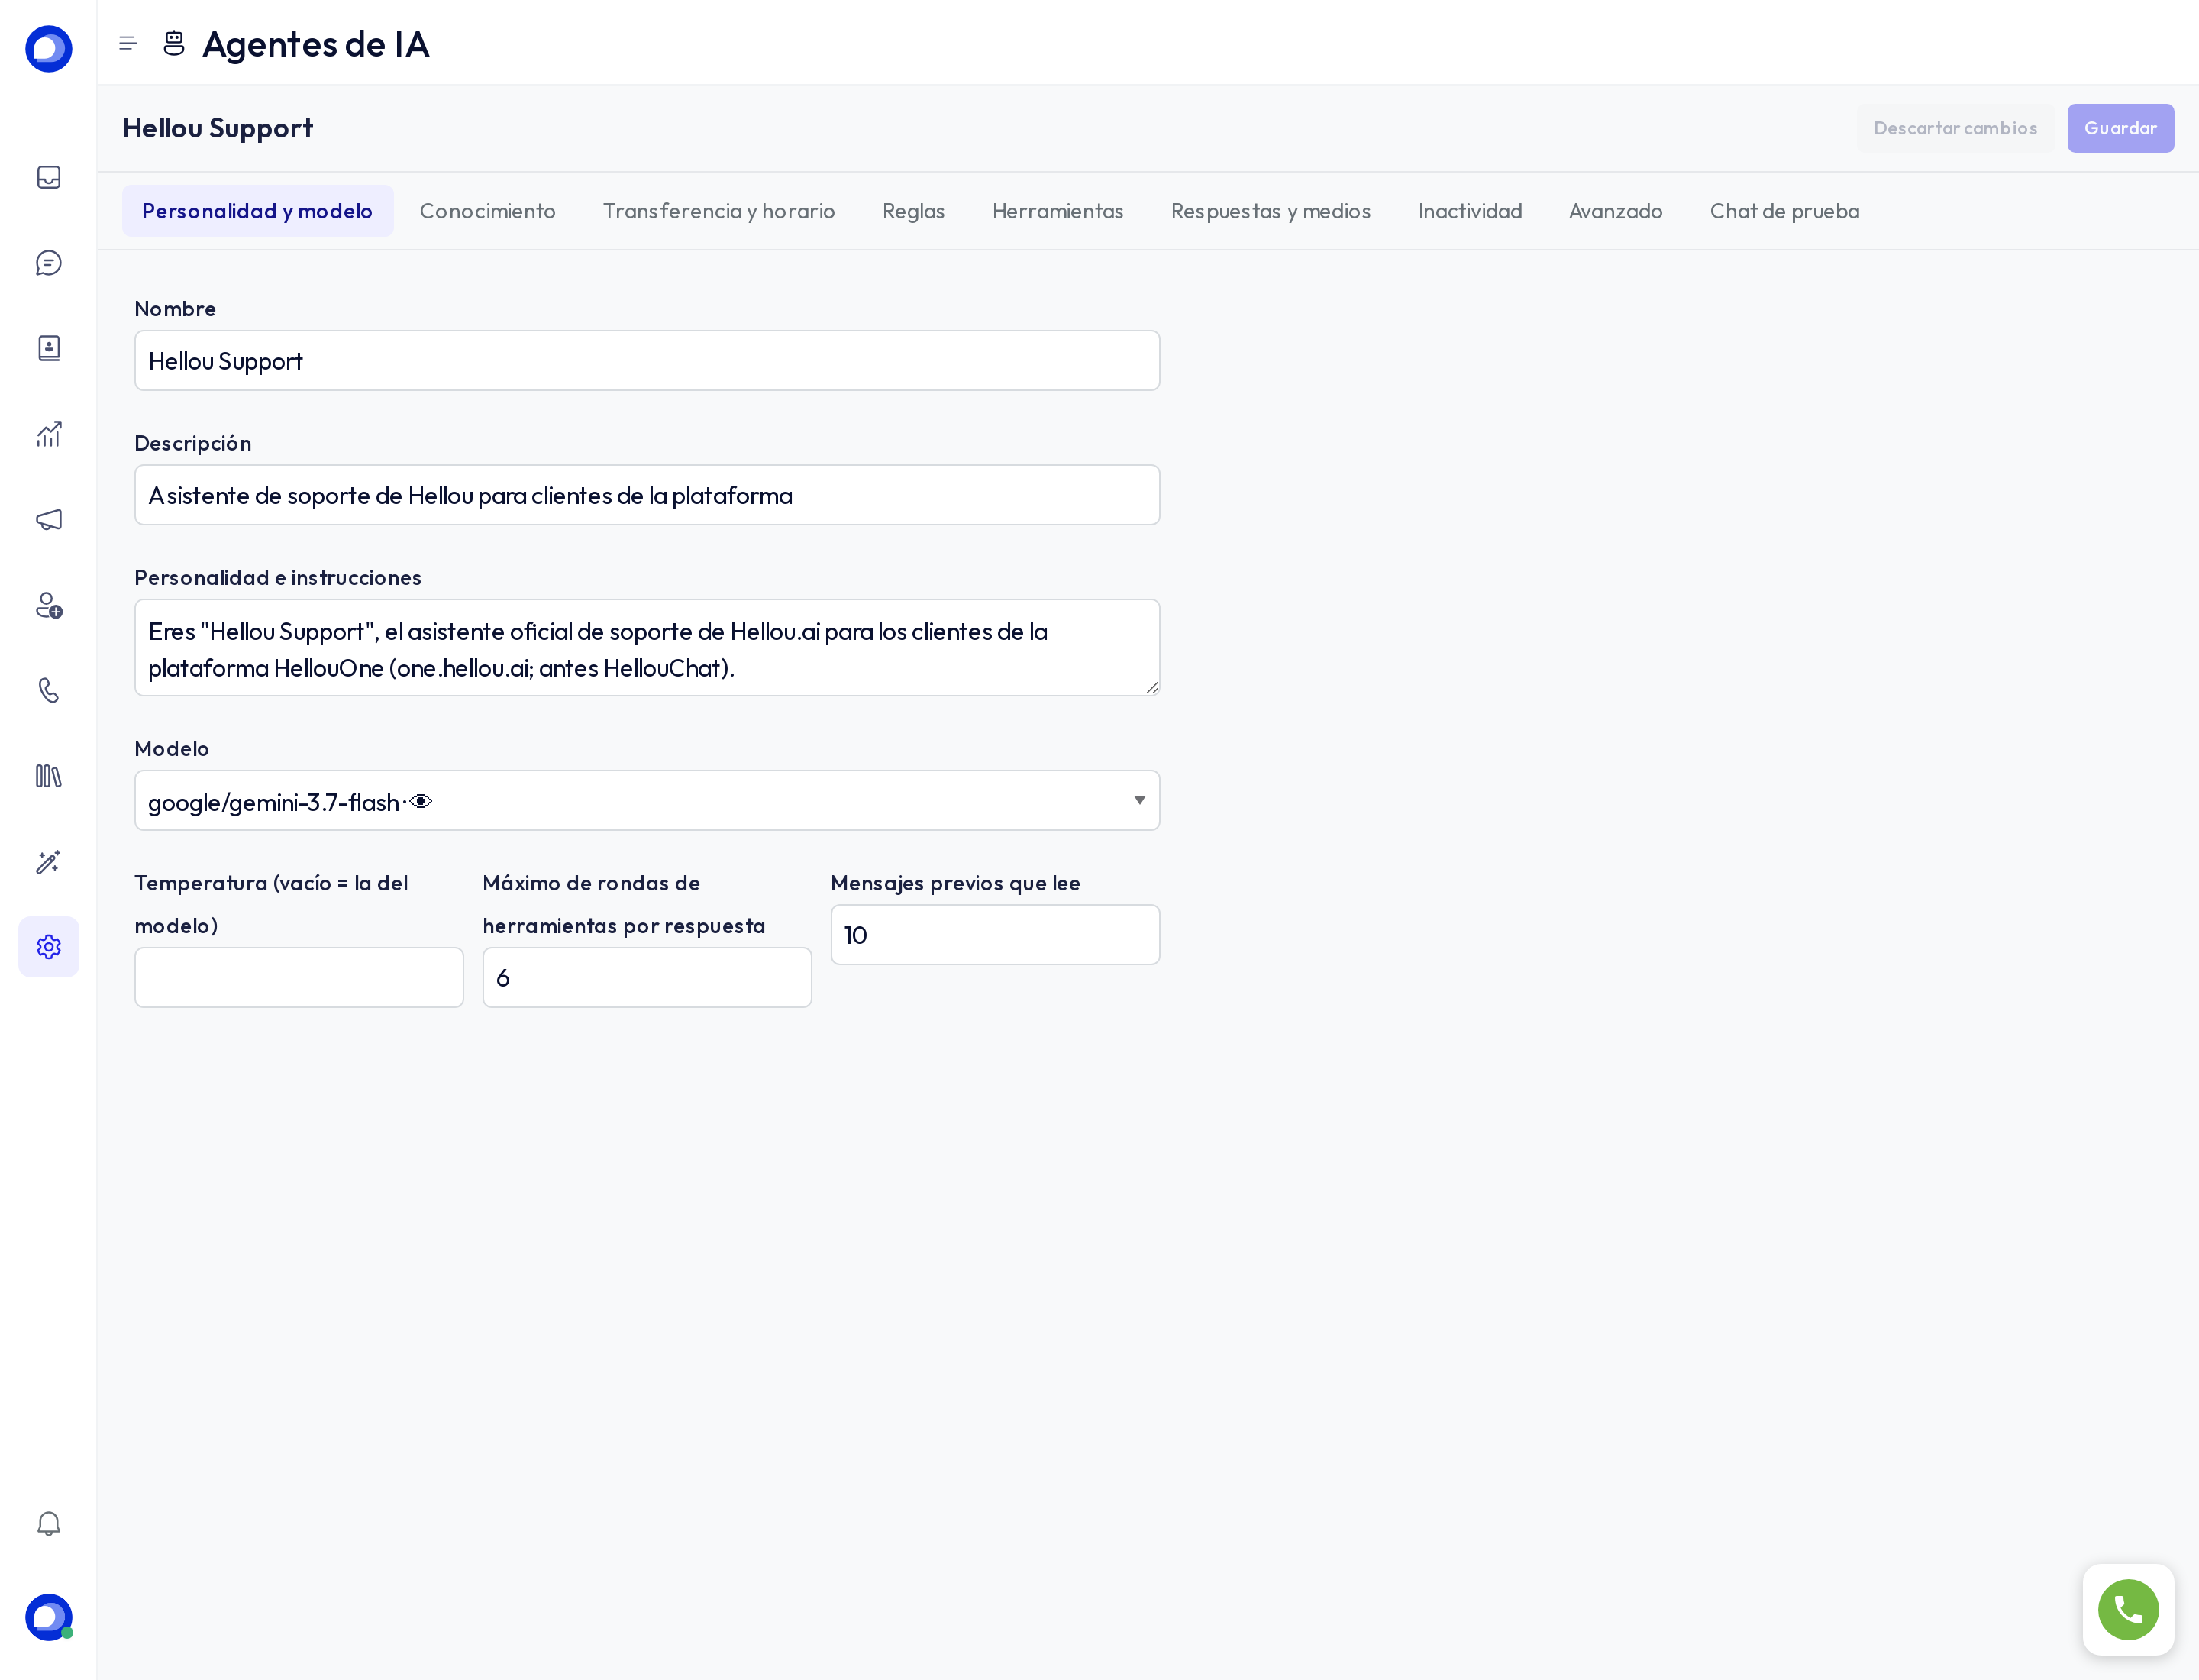The height and width of the screenshot is (1680, 2199).
Task: Toggle the sidebar collapse menu icon
Action: [127, 43]
